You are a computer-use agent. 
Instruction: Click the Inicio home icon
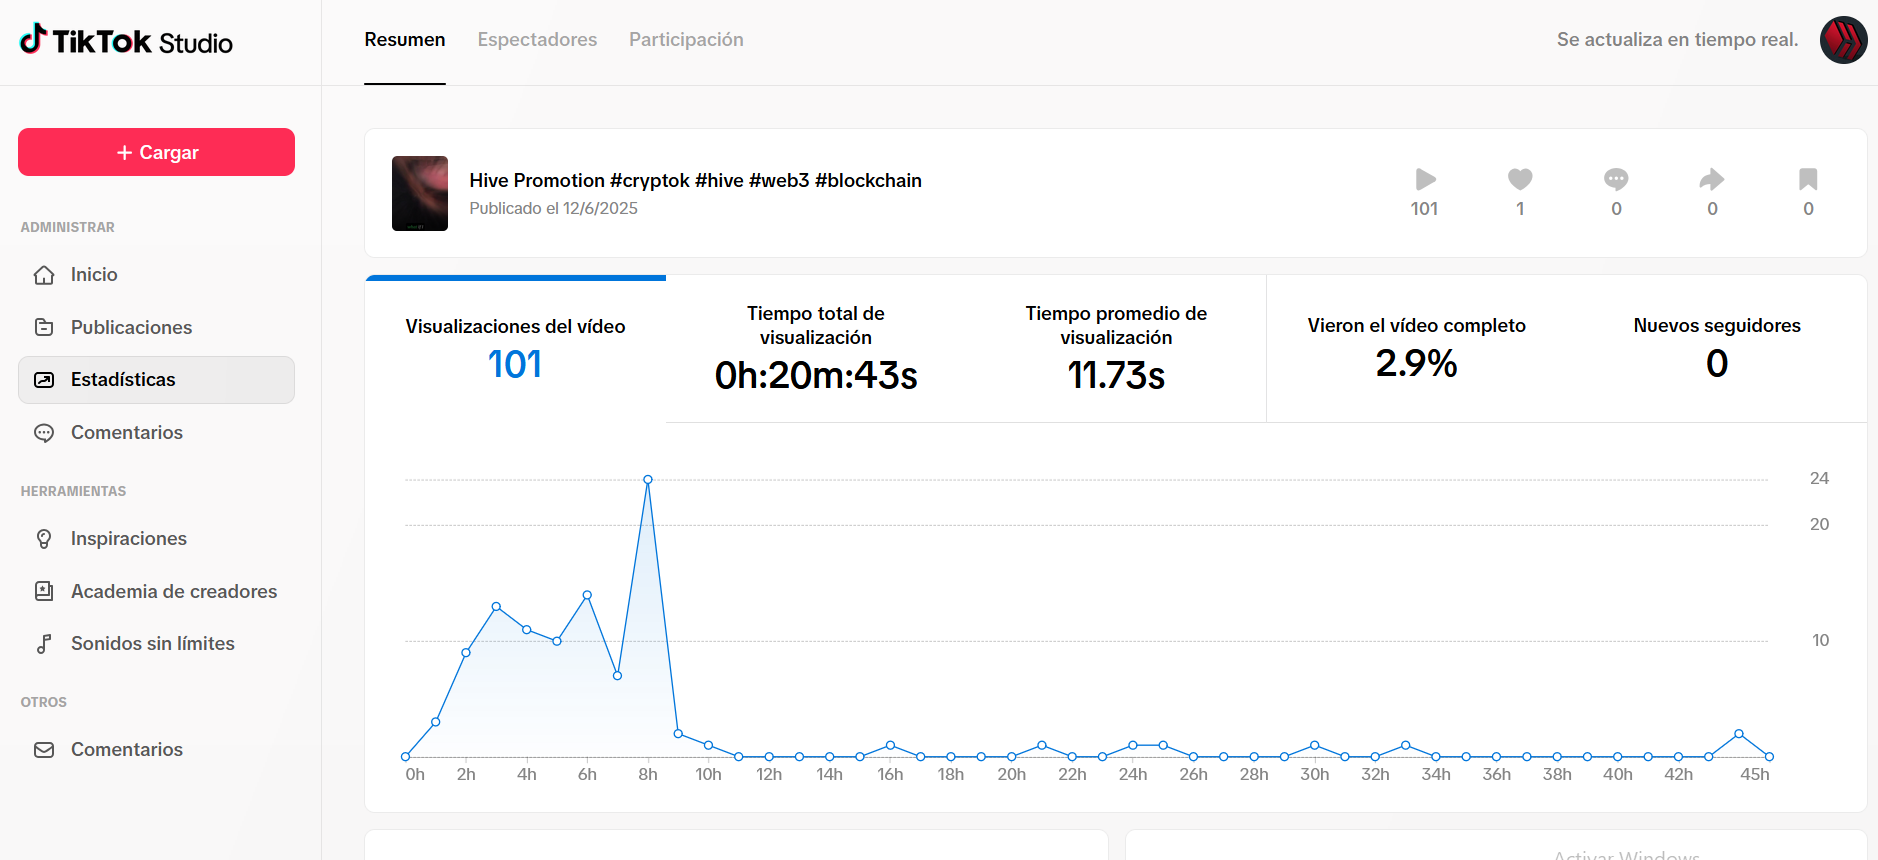point(44,275)
